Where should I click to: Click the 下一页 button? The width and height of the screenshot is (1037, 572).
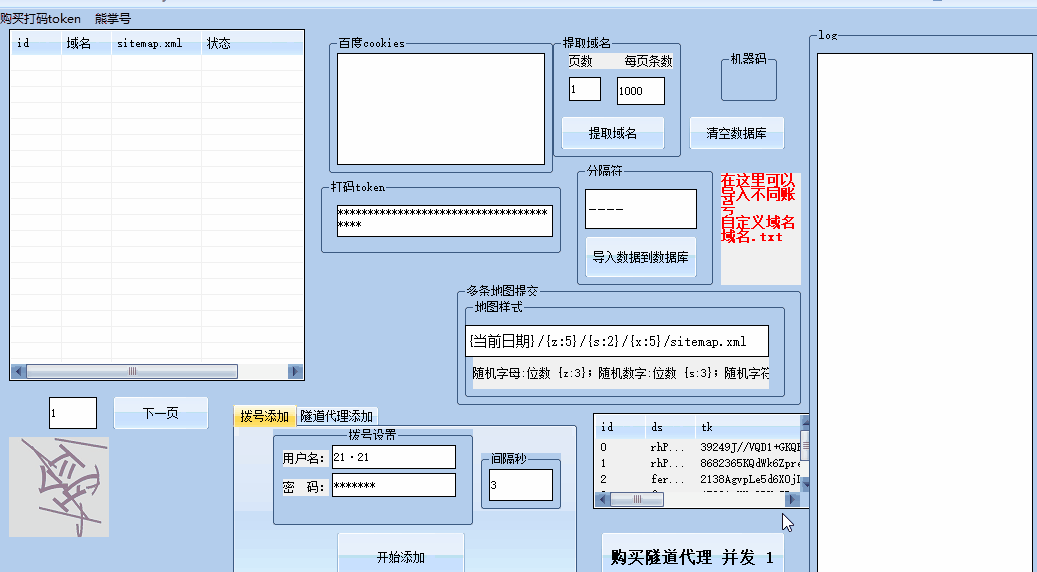[x=161, y=413]
